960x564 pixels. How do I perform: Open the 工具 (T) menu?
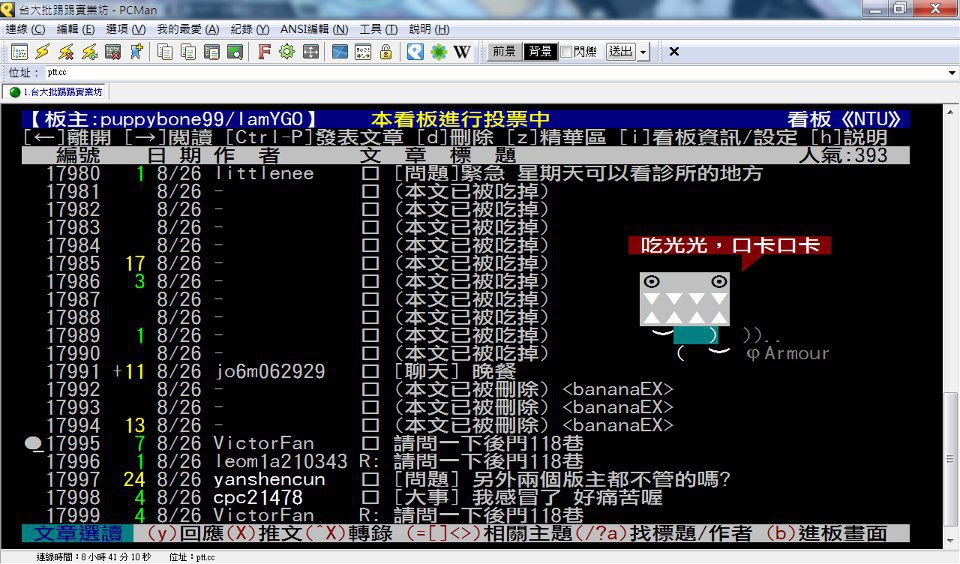pos(378,29)
